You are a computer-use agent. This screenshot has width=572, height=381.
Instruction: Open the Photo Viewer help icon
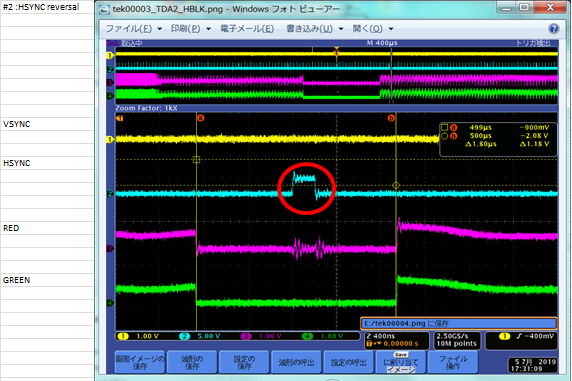click(553, 28)
